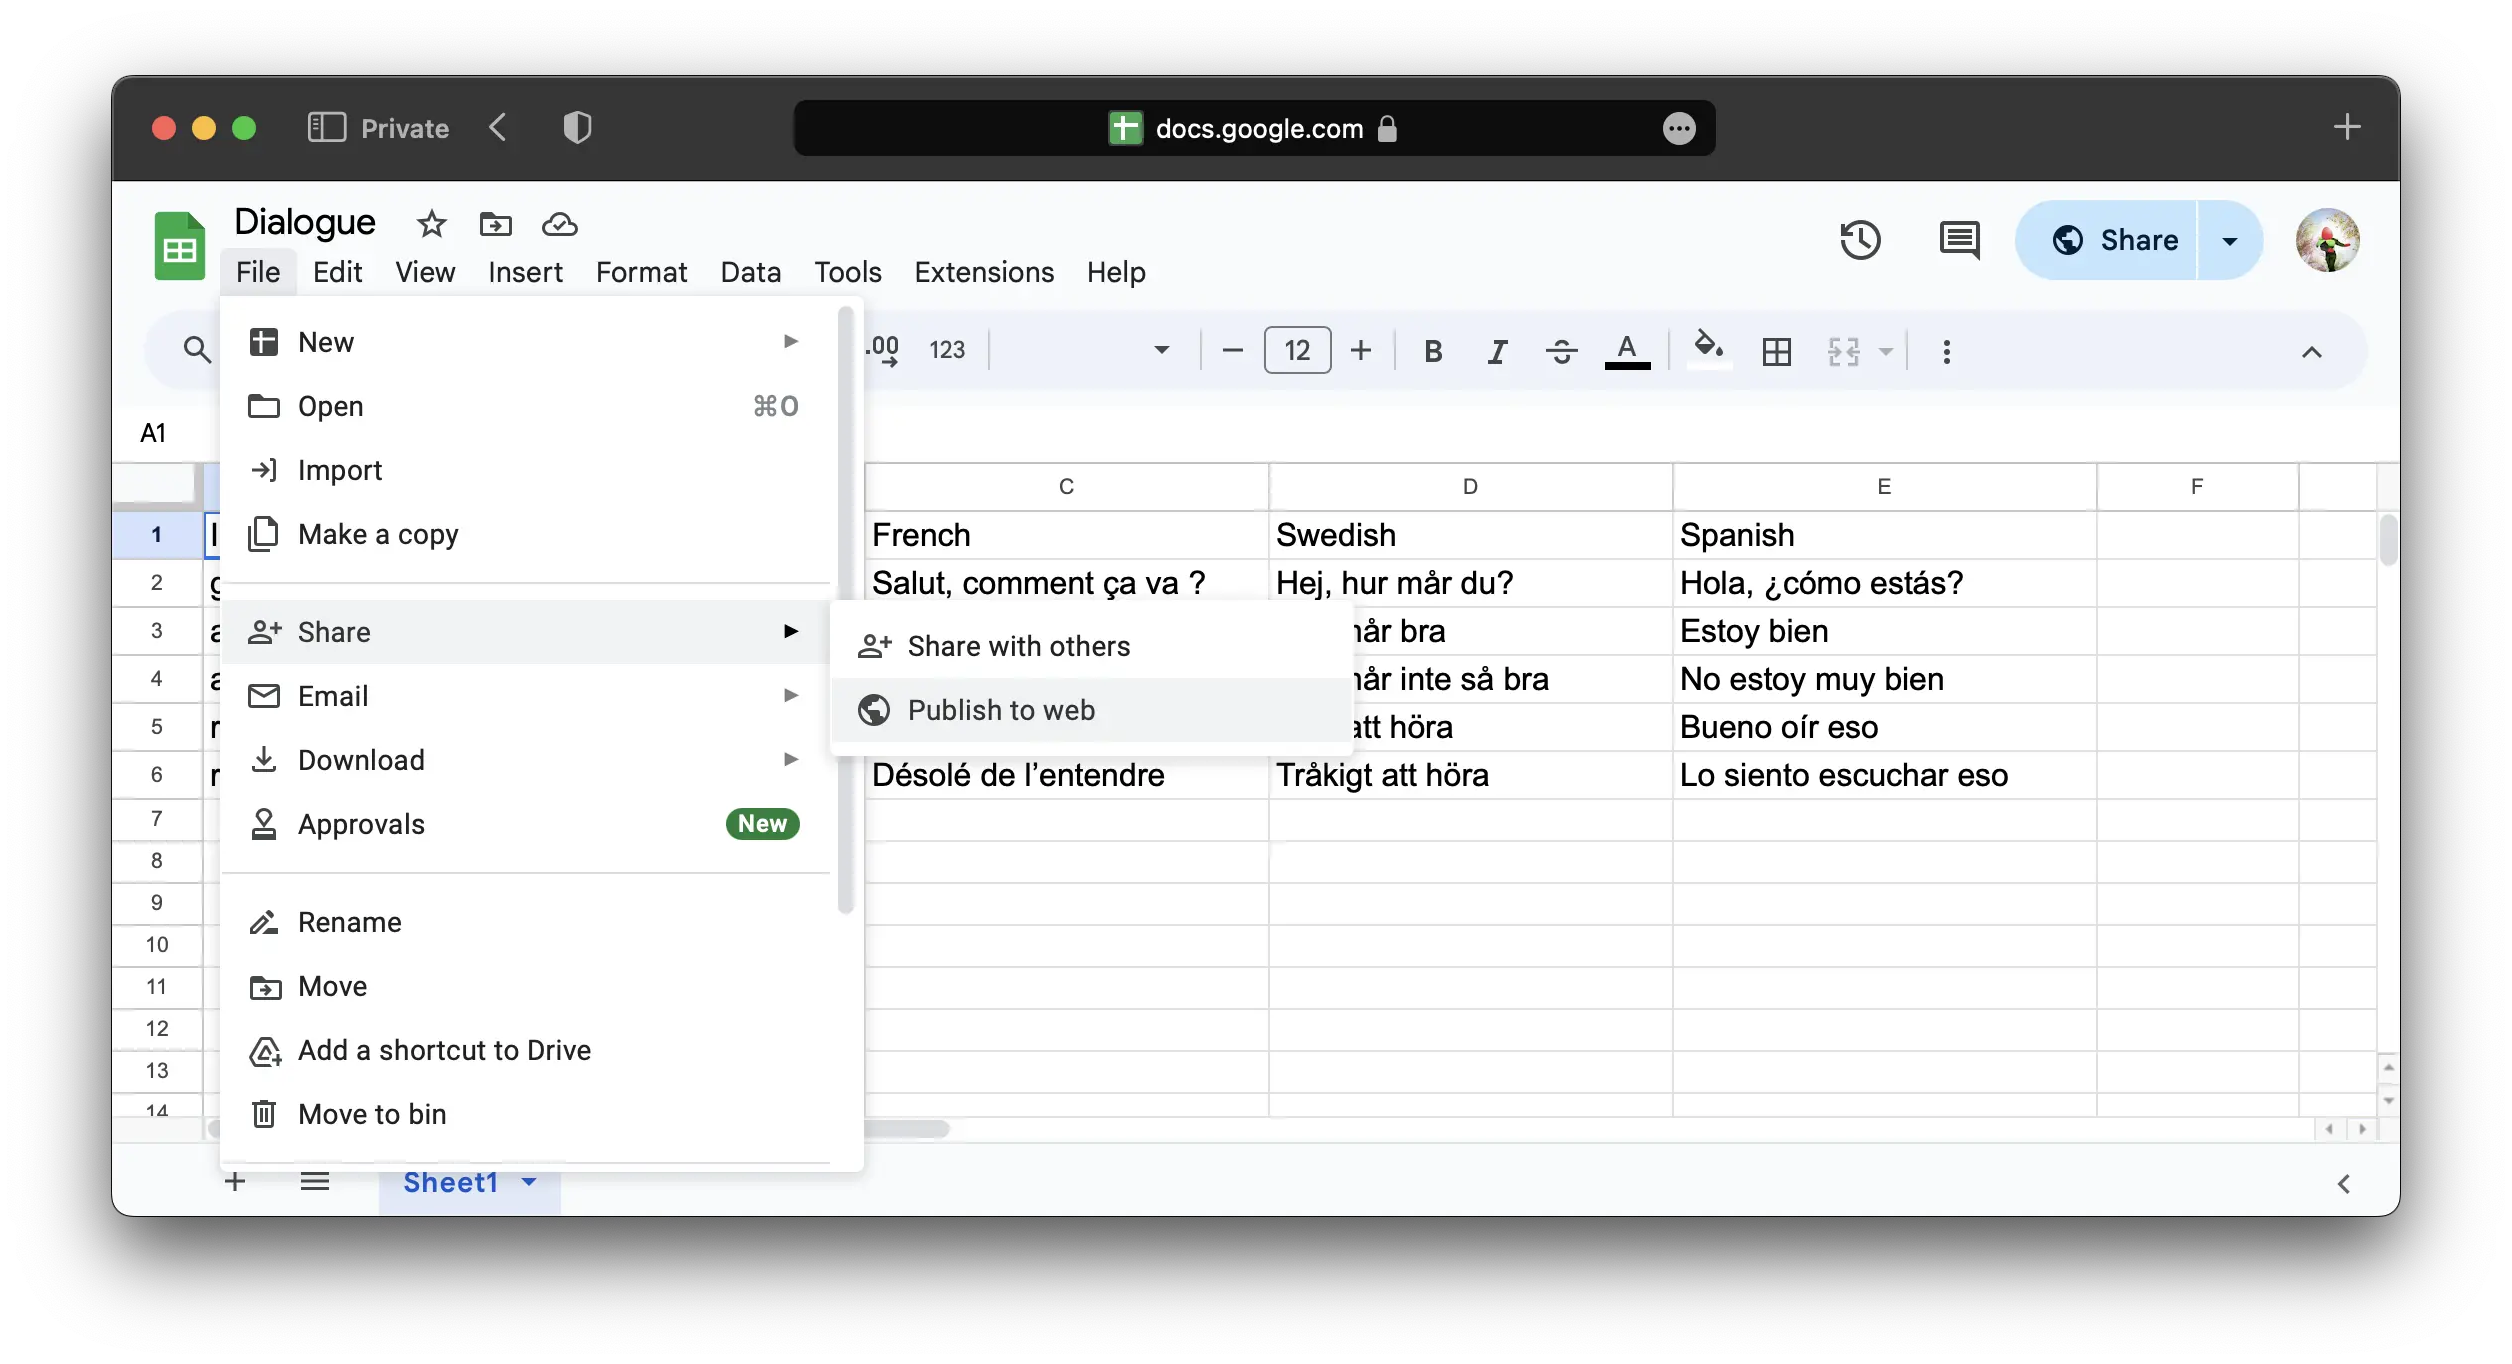
Task: Open version history clock icon
Action: tap(1860, 240)
